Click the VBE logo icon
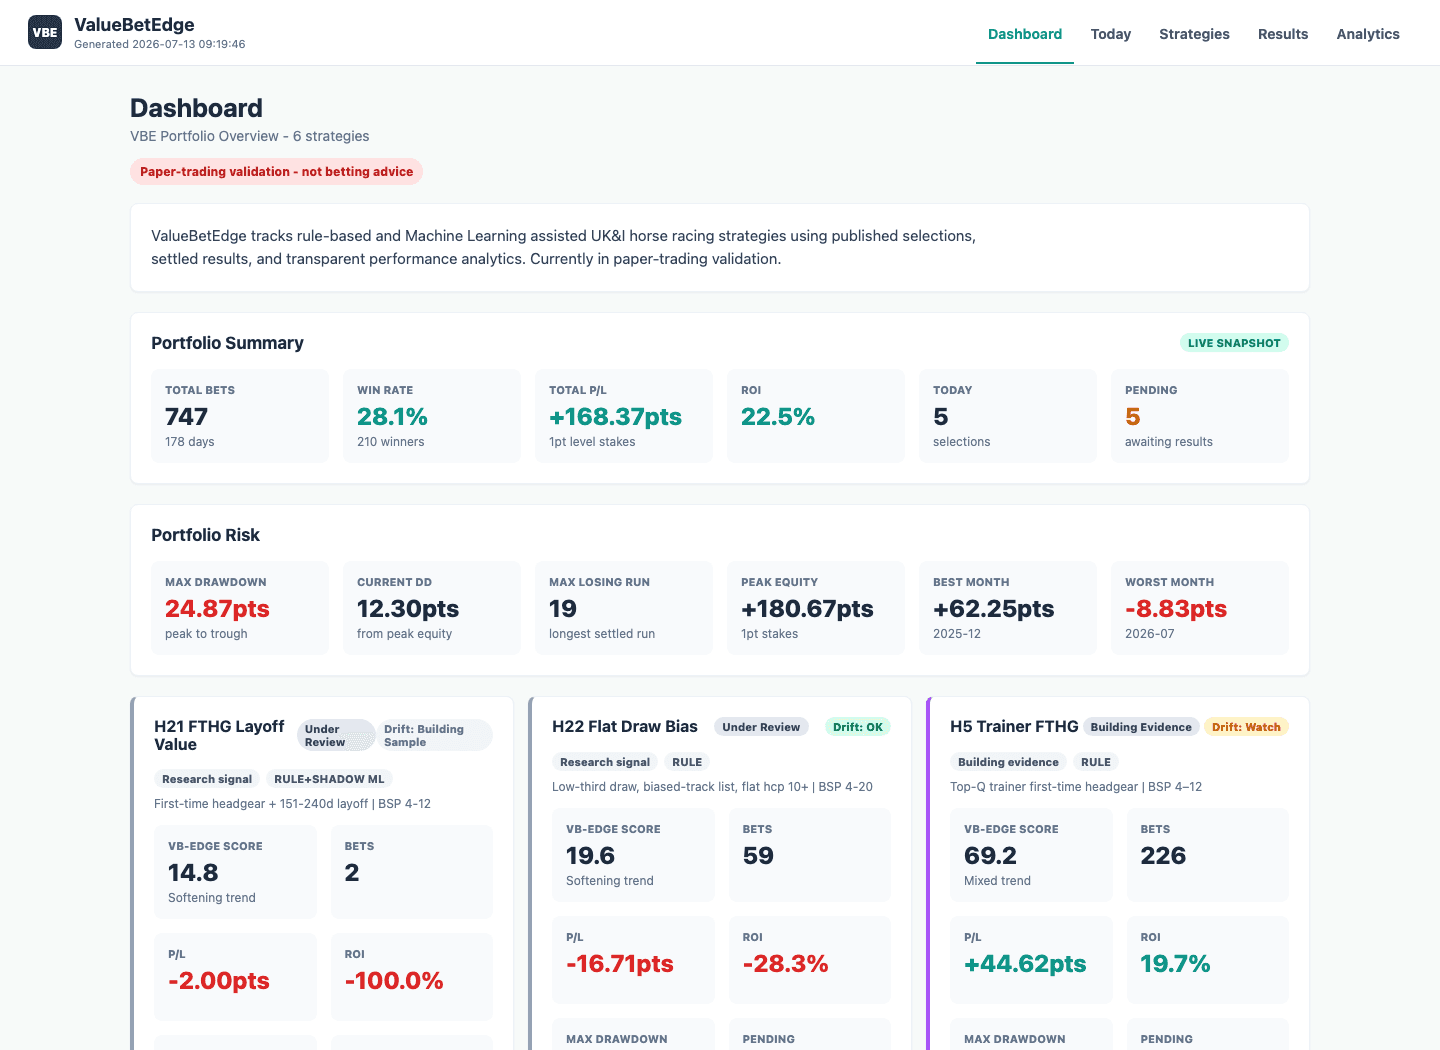This screenshot has width=1440, height=1050. pos(45,32)
